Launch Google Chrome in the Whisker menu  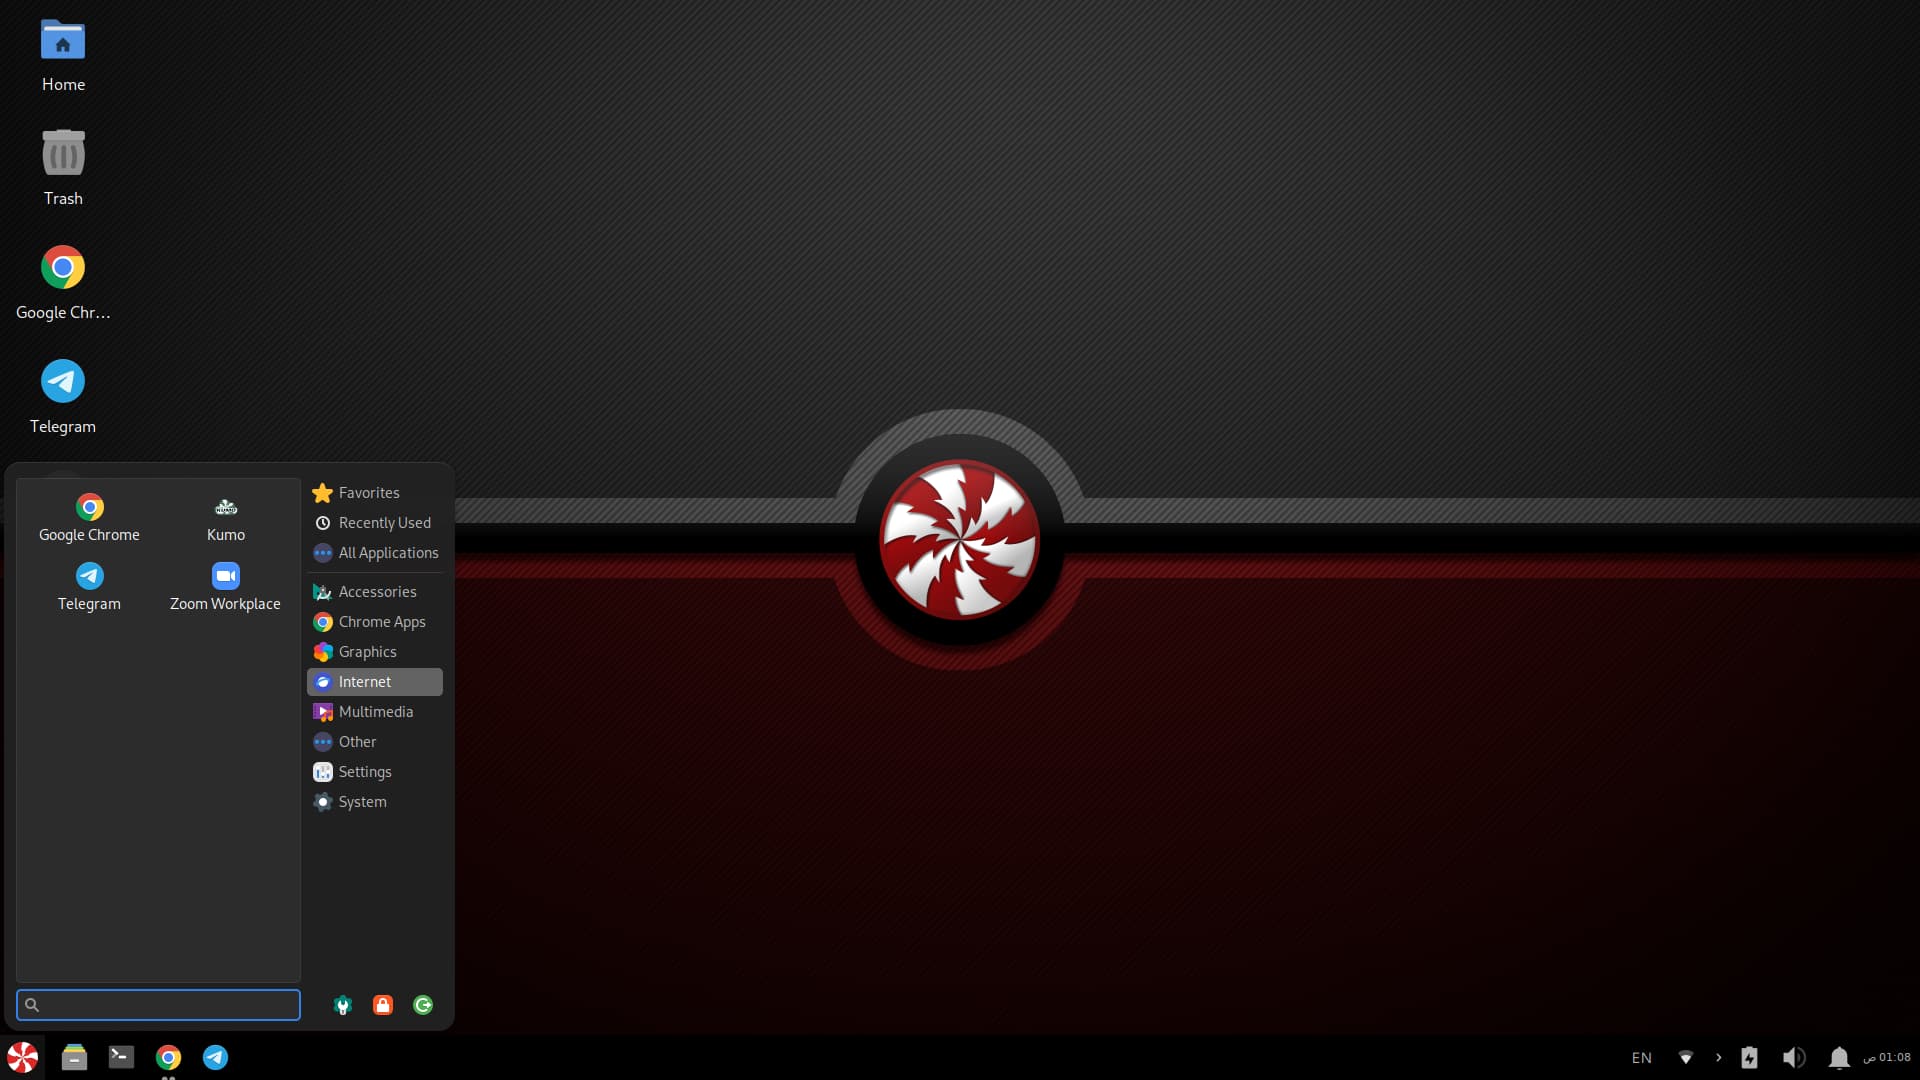coord(89,519)
